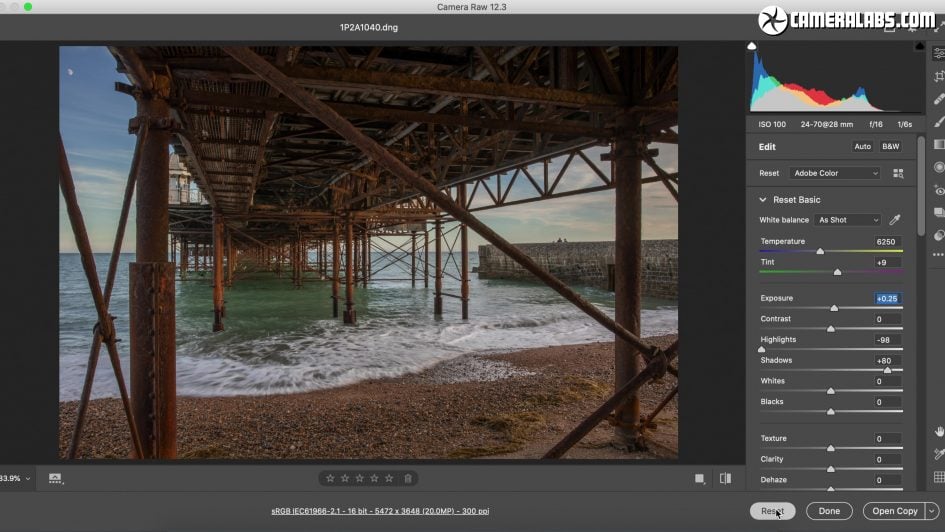This screenshot has width=945, height=532.
Task: Open the Adobe Color profile dropdown
Action: (835, 174)
